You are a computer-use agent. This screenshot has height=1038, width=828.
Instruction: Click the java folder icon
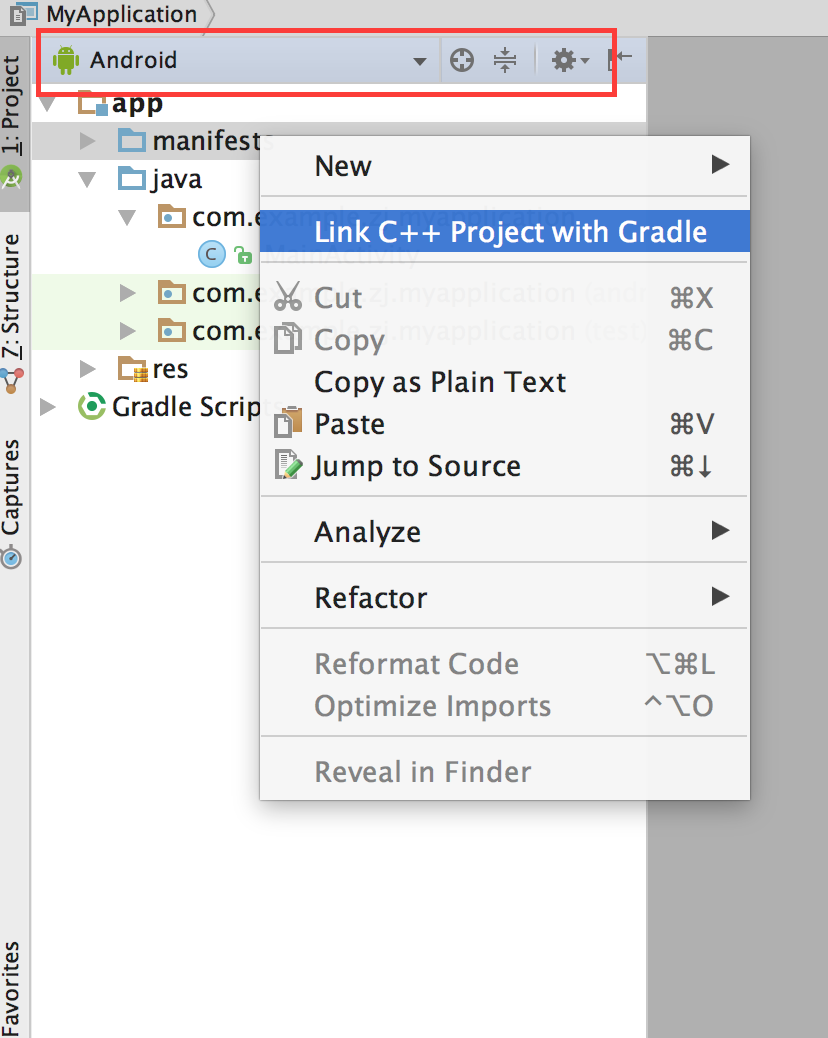[x=132, y=179]
